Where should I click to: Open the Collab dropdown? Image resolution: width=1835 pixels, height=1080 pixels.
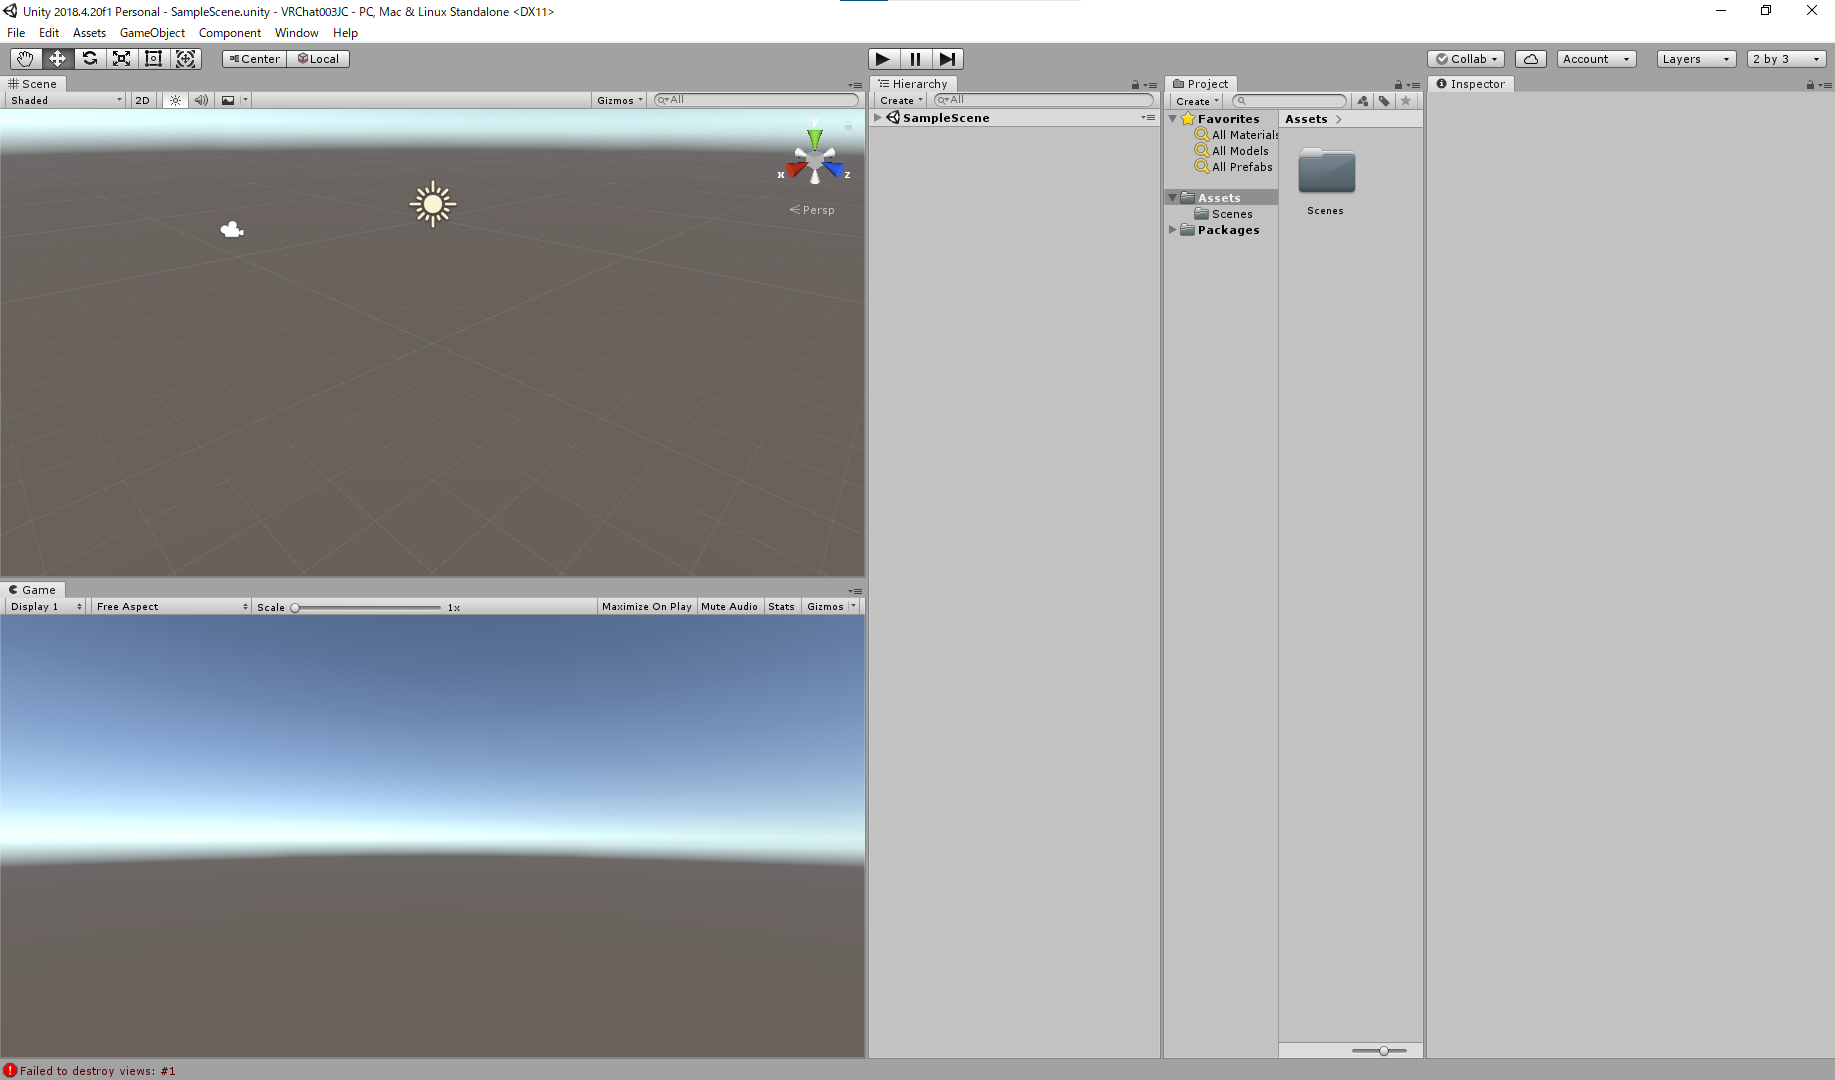1466,59
